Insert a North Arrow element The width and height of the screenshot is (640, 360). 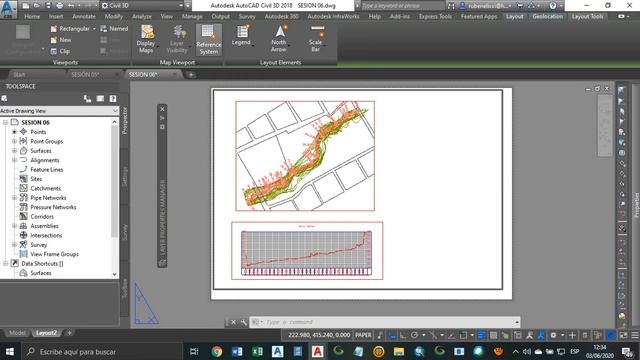(x=279, y=39)
